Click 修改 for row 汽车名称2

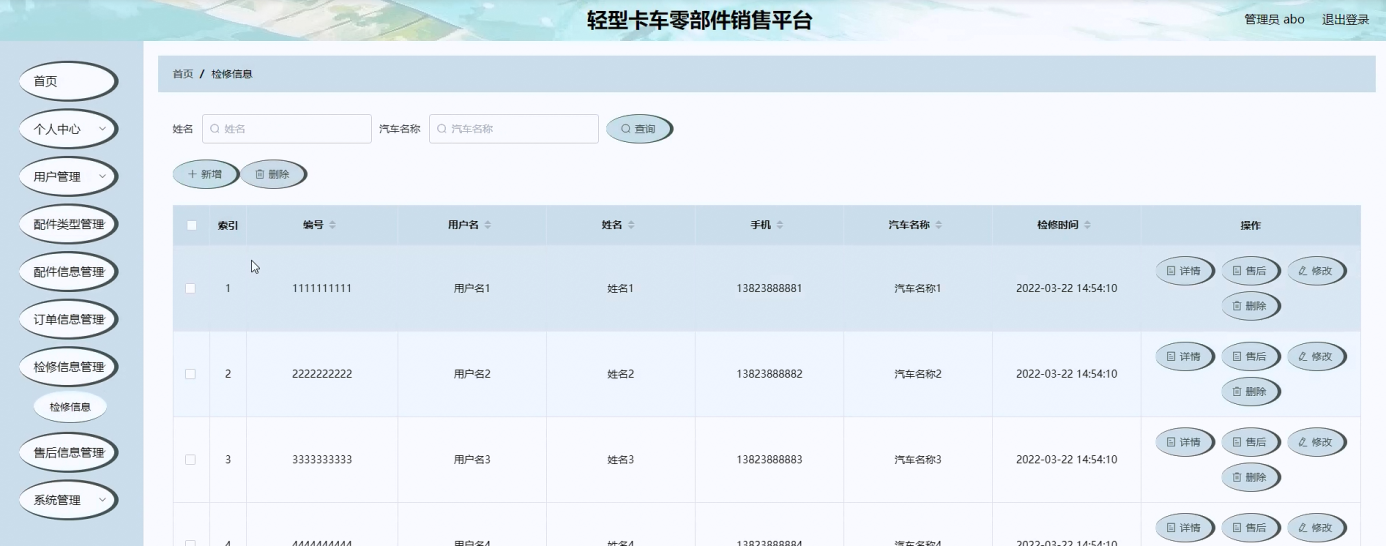pos(1316,356)
